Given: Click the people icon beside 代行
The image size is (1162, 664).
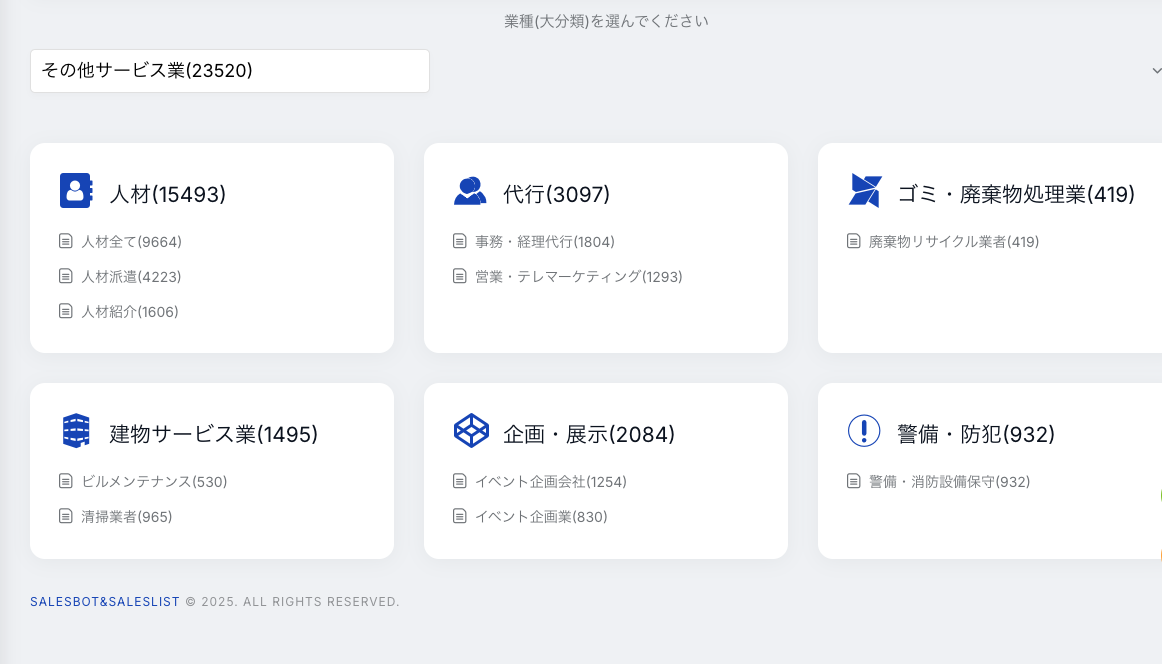Looking at the screenshot, I should (x=469, y=191).
